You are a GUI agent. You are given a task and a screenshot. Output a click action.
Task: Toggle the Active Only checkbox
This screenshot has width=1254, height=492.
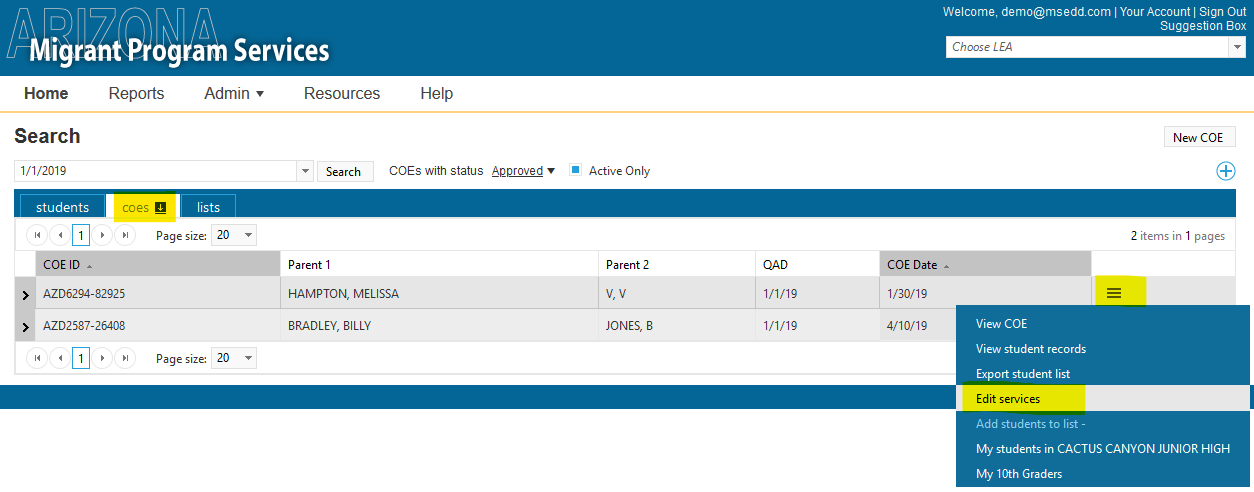pos(575,170)
